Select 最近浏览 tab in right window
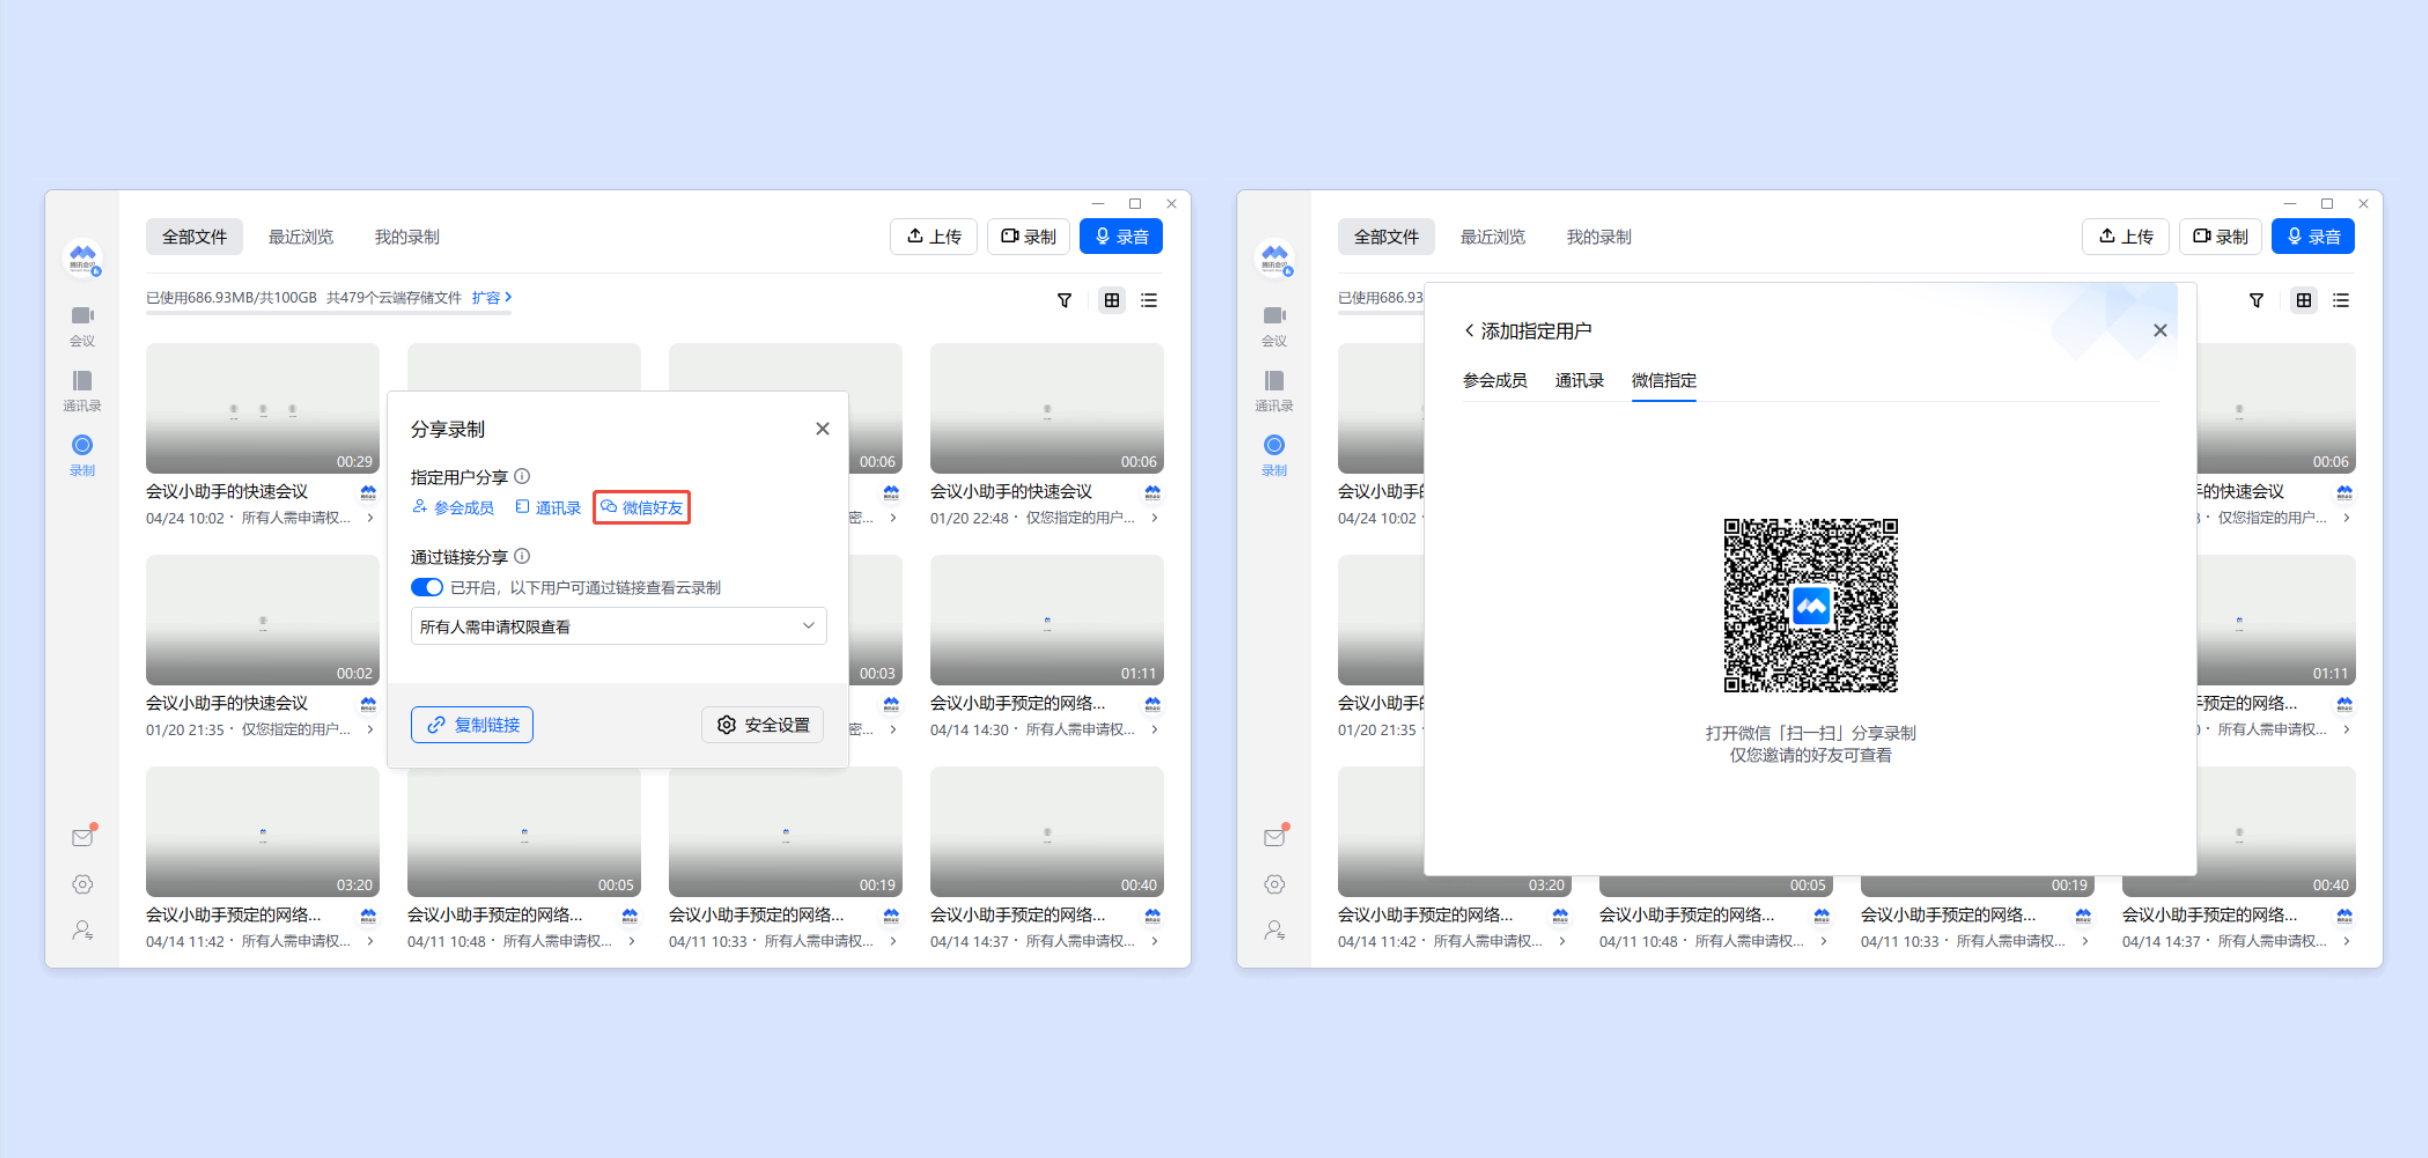Screen dimensions: 2428x1158 (1493, 237)
